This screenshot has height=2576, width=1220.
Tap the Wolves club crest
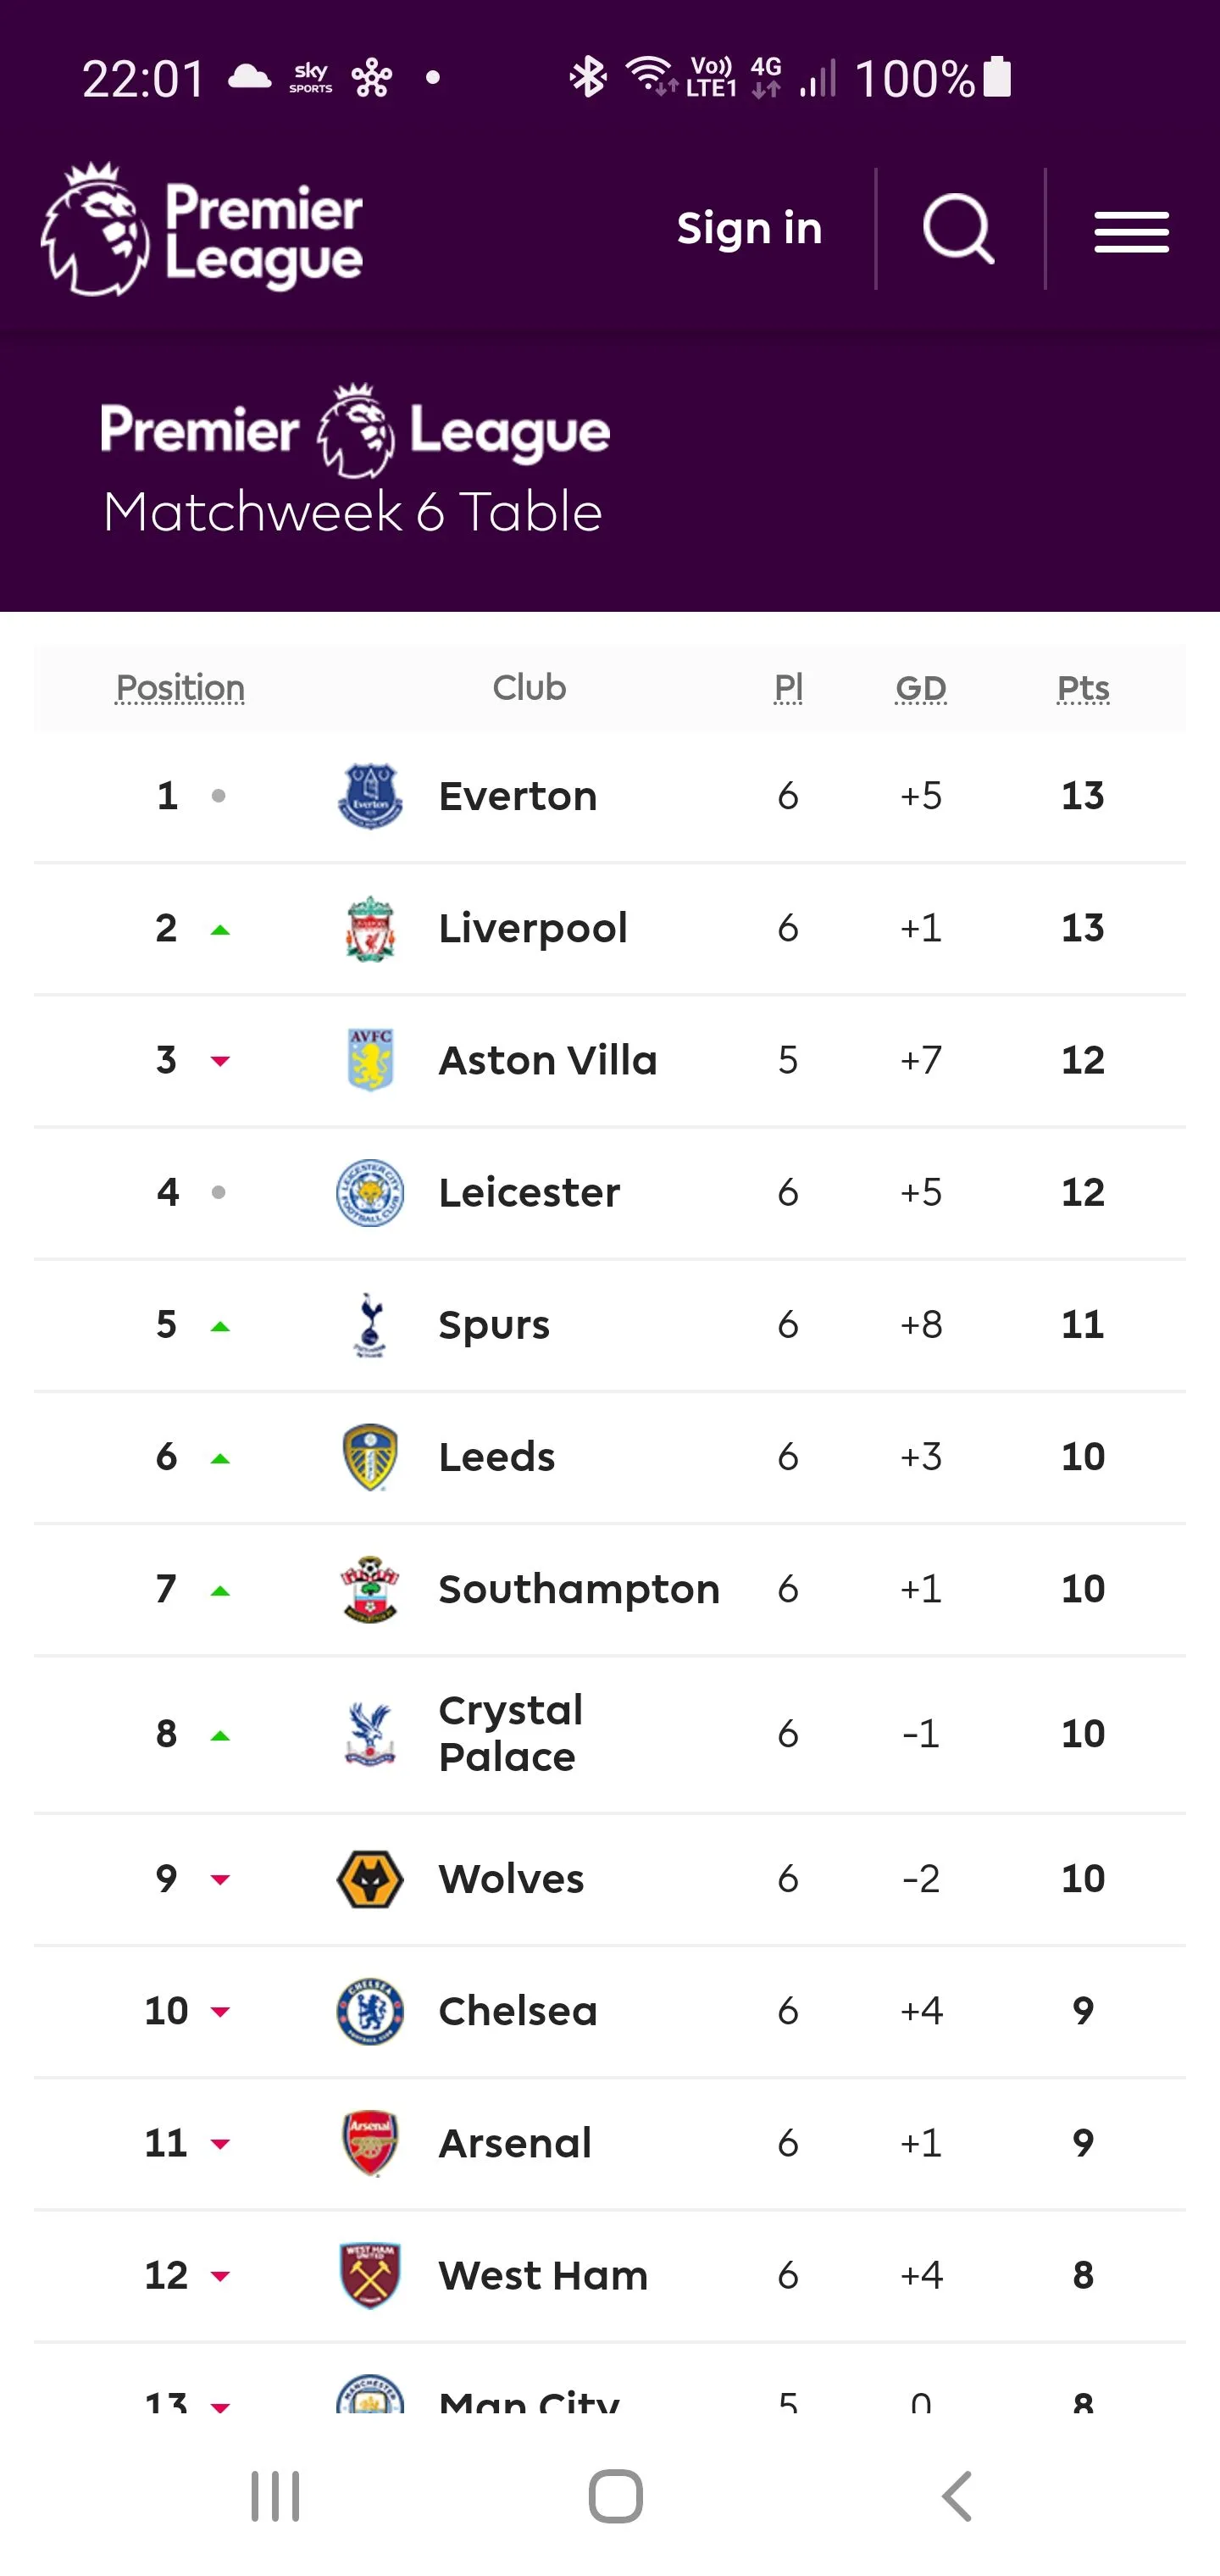pyautogui.click(x=370, y=1879)
